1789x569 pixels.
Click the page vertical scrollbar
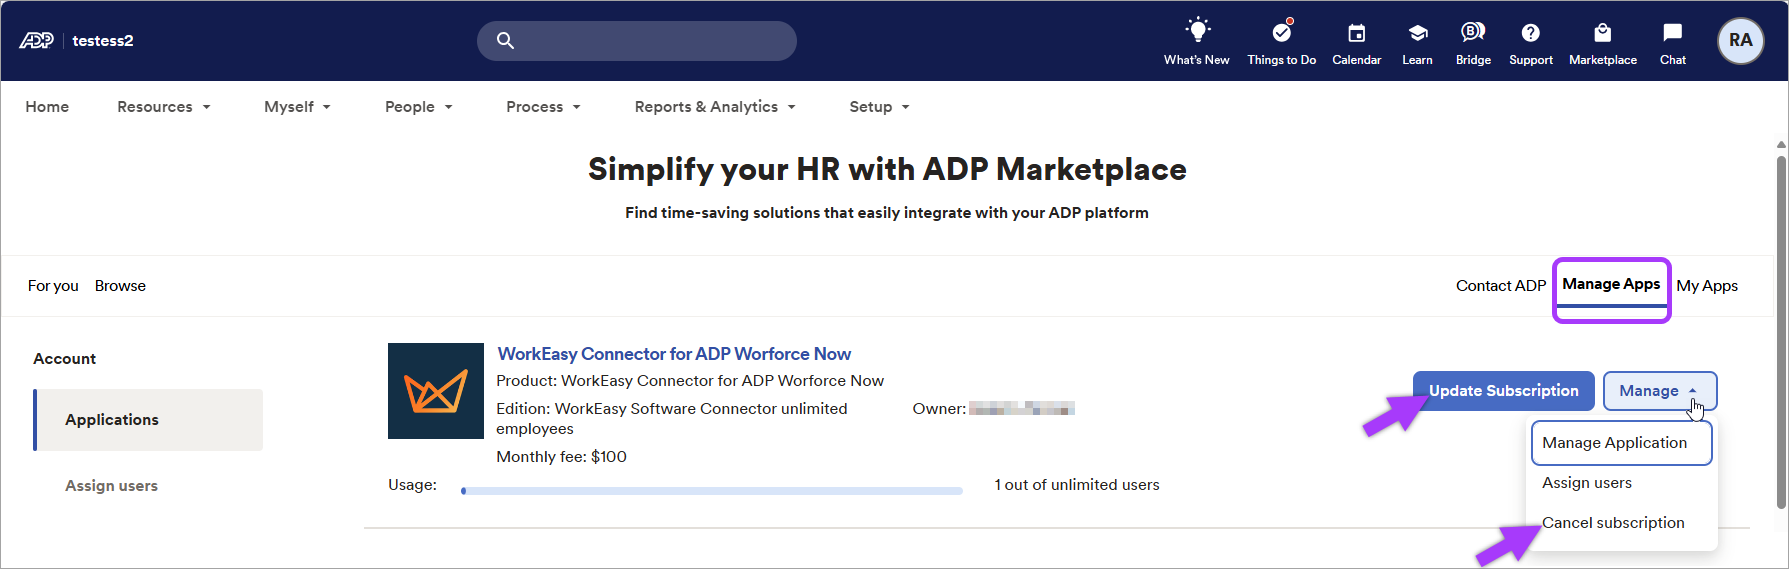[1781, 330]
